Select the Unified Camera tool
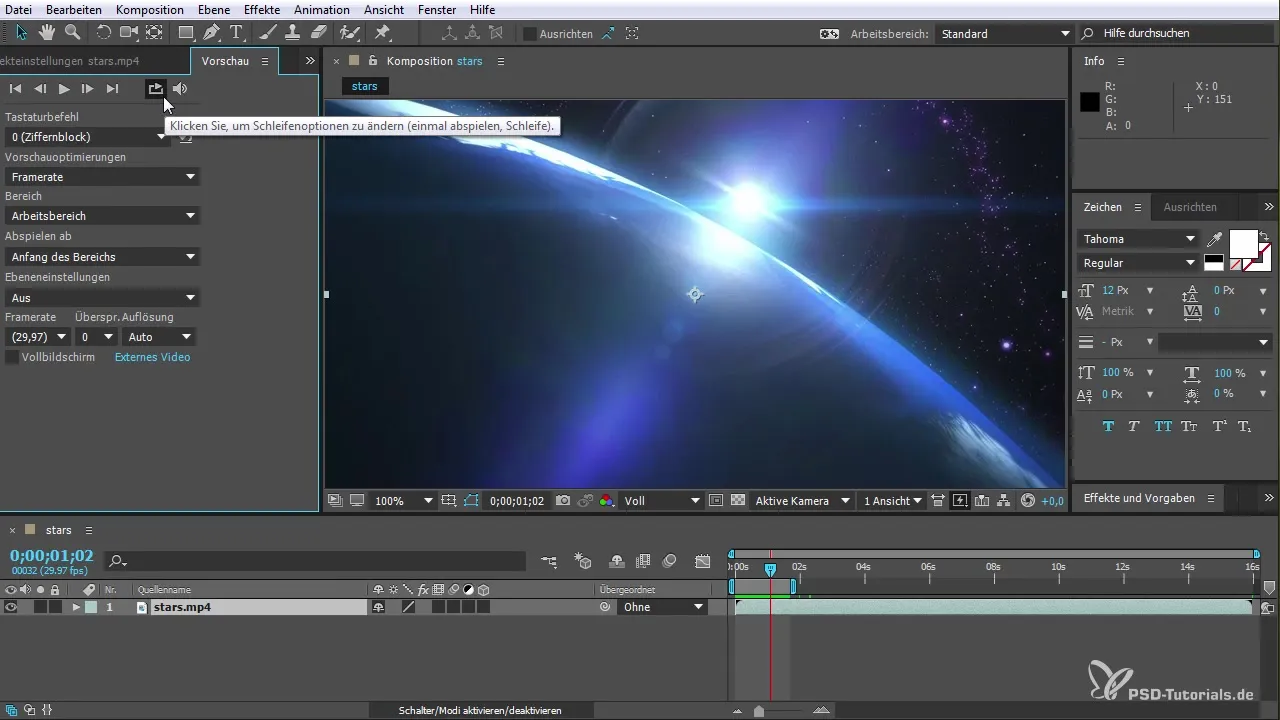1280x720 pixels. click(129, 33)
